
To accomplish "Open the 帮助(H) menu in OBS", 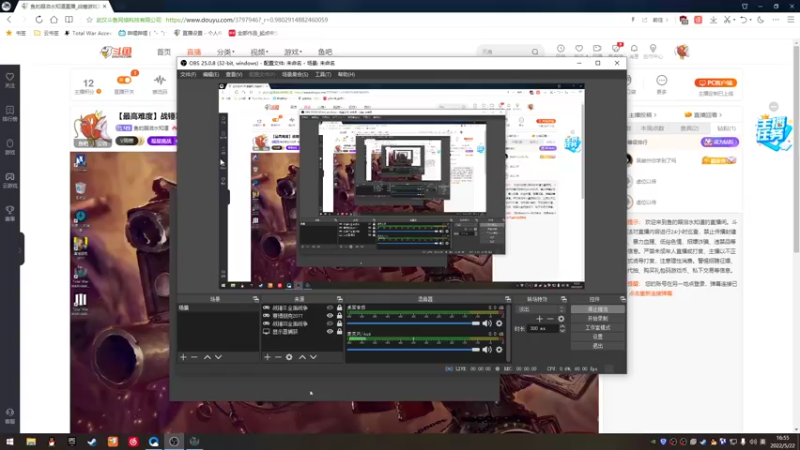I will point(346,74).
